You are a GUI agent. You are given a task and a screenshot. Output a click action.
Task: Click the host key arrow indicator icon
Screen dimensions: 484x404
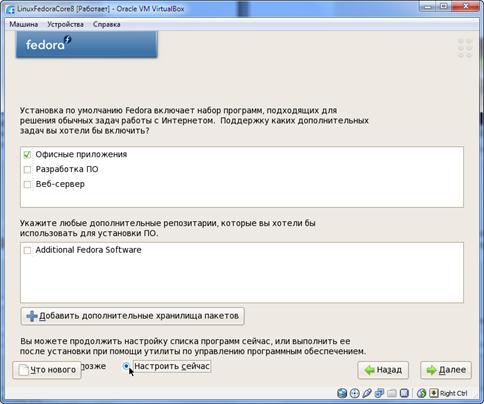[433, 393]
